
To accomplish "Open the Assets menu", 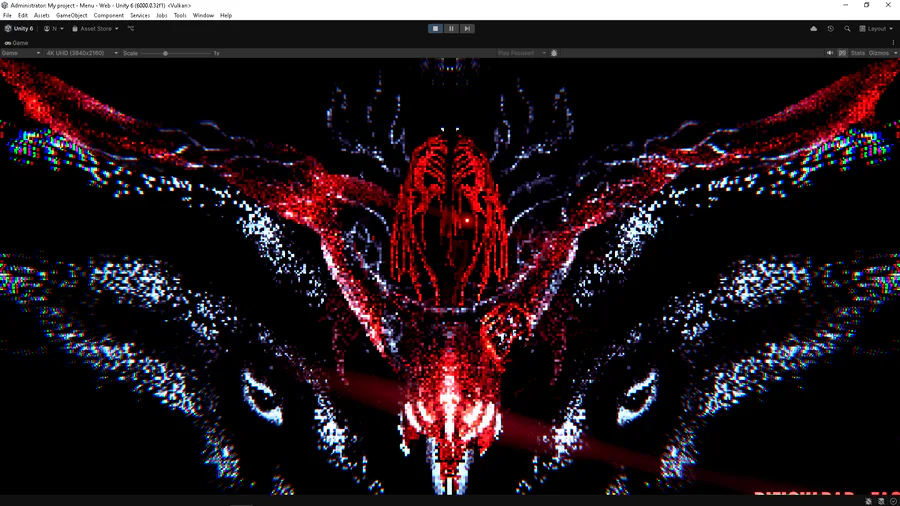I will point(41,15).
